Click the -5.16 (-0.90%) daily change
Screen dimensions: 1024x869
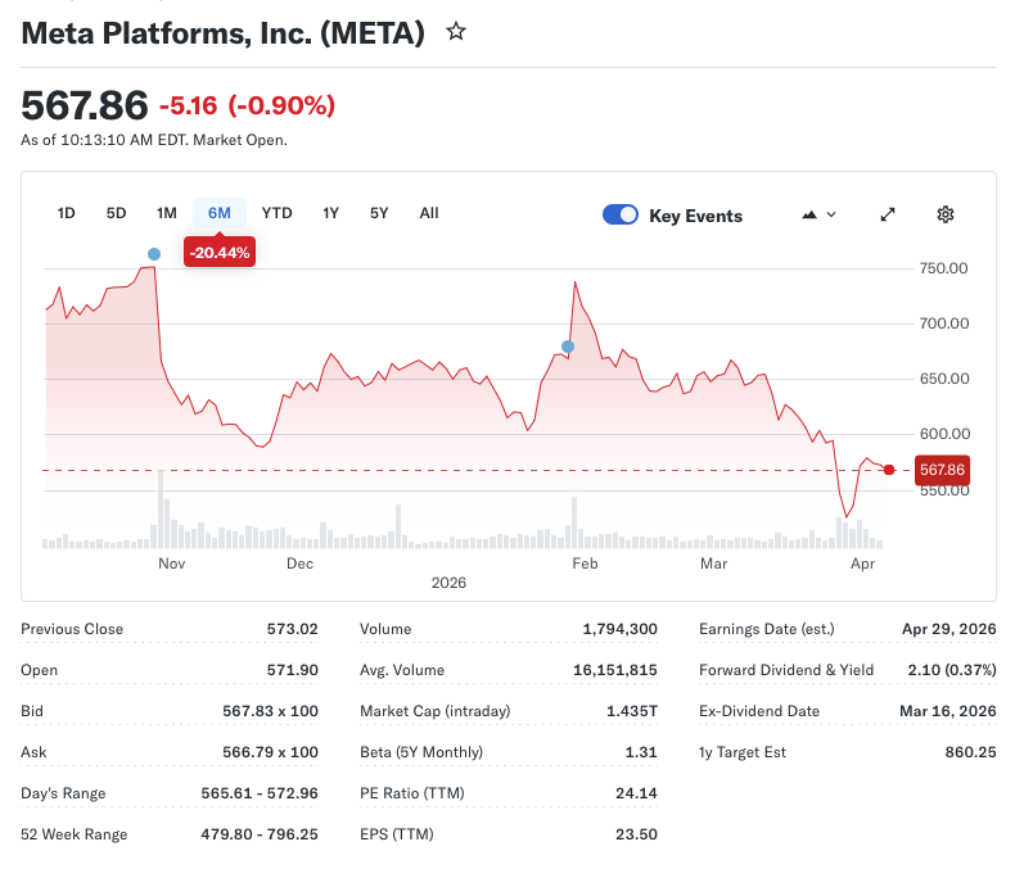click(248, 105)
